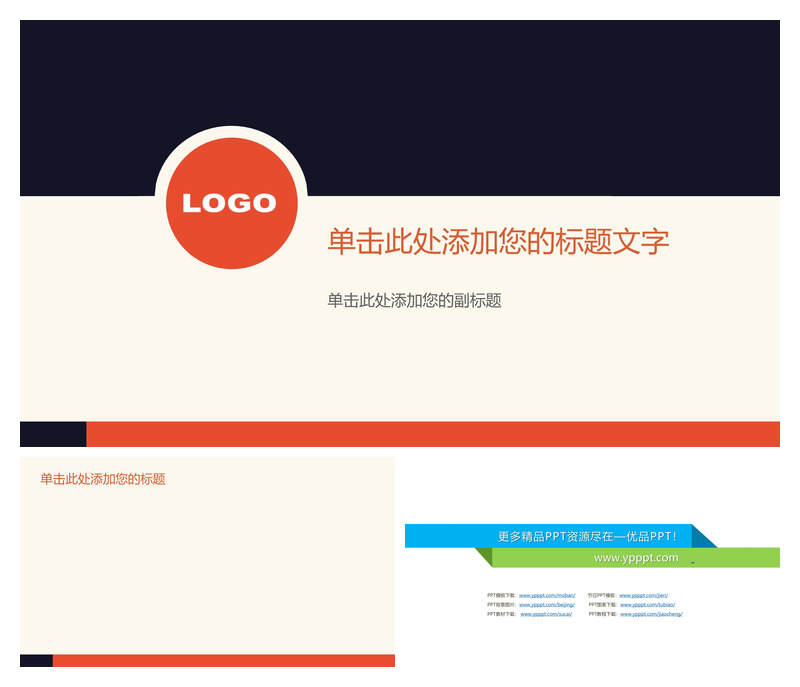Screen dimensions: 800x687
Task: Click the small slide title 单击此处添加您的标题
Action: point(103,479)
